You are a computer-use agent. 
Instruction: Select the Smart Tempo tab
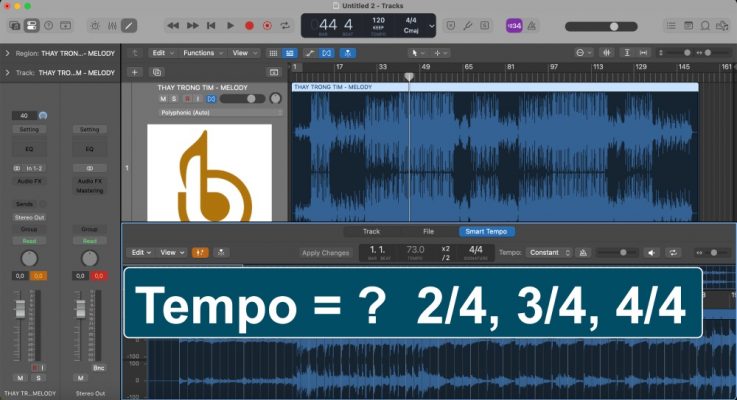click(486, 232)
